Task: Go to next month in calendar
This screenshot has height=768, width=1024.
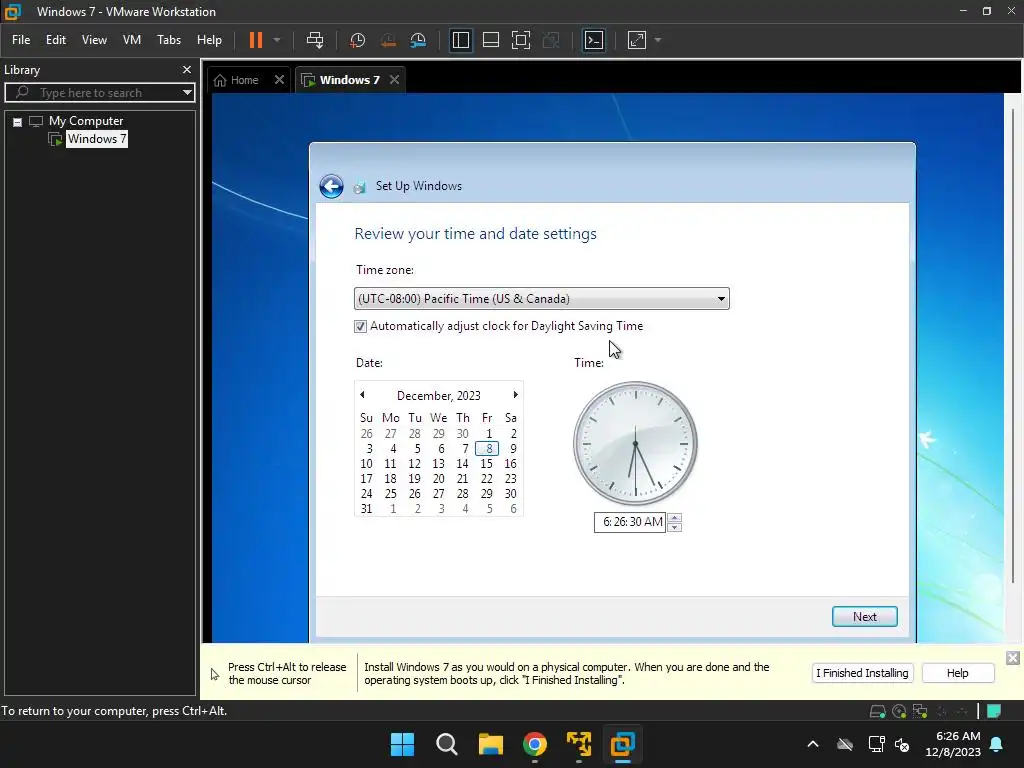Action: click(x=515, y=395)
